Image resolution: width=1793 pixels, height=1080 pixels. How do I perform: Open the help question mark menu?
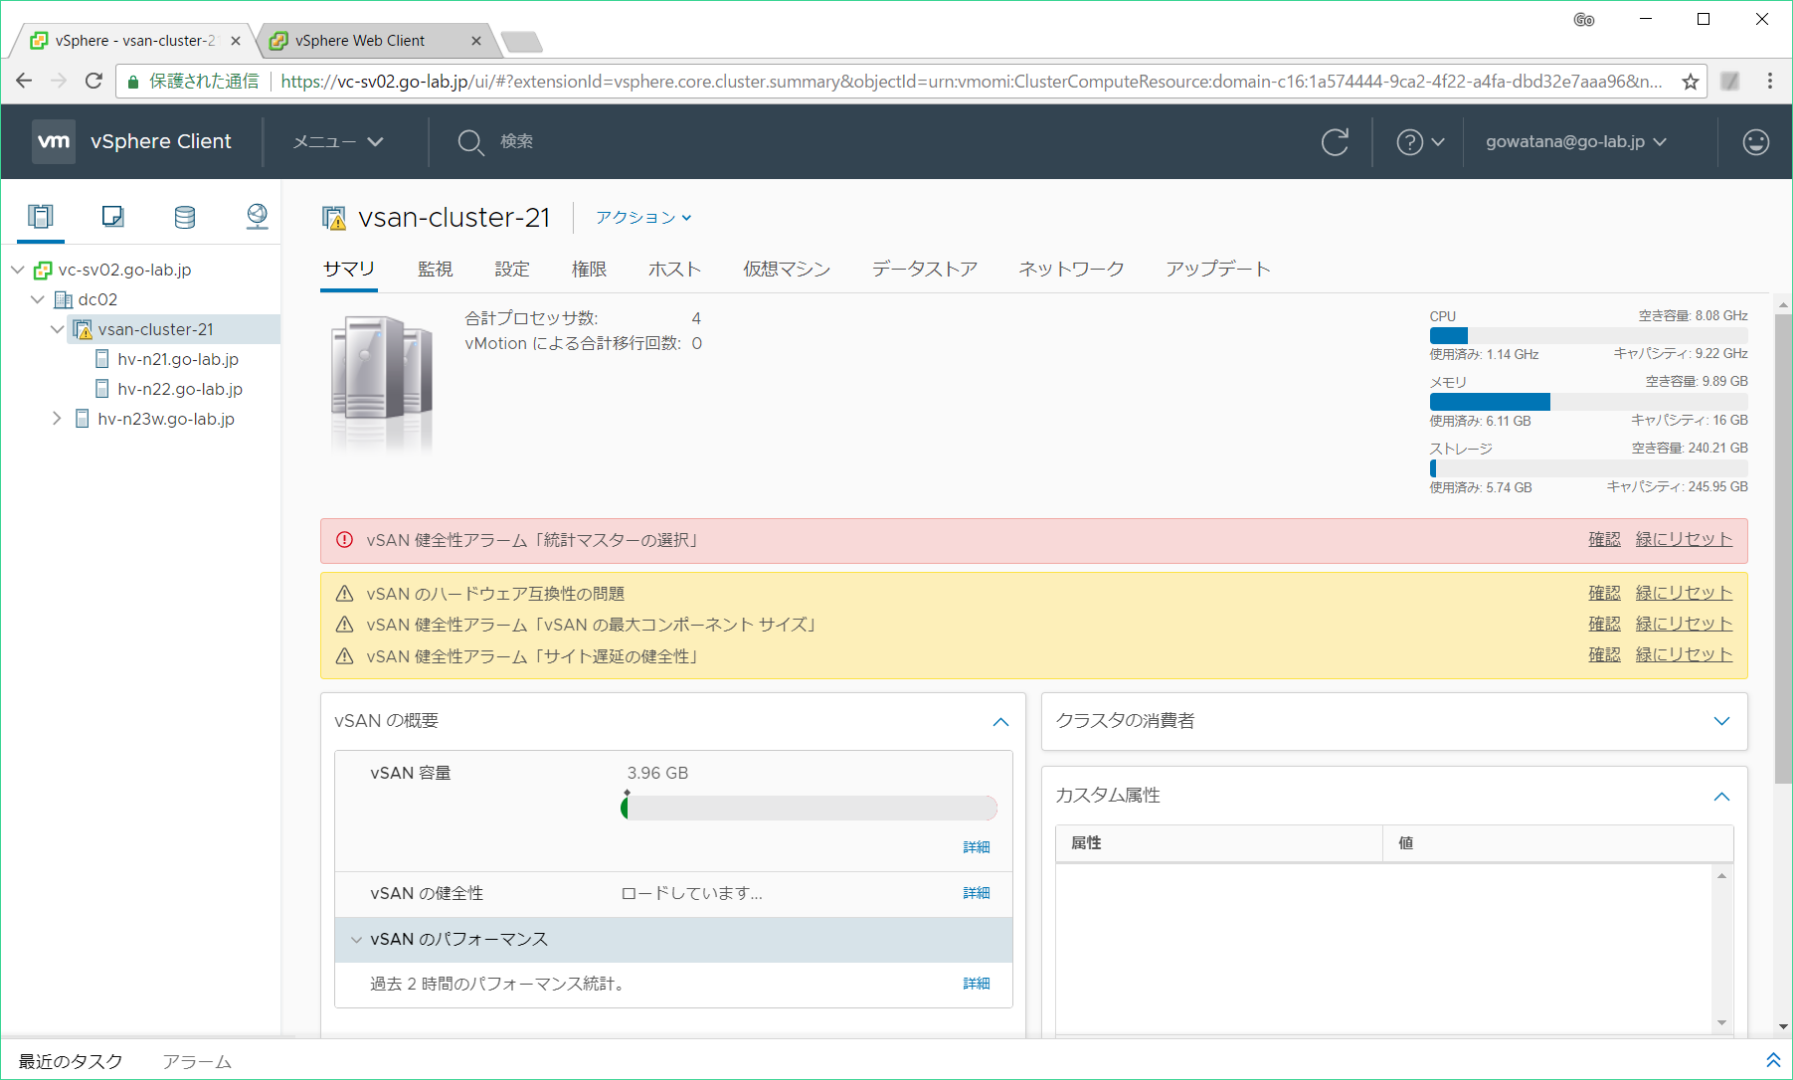(x=1420, y=142)
